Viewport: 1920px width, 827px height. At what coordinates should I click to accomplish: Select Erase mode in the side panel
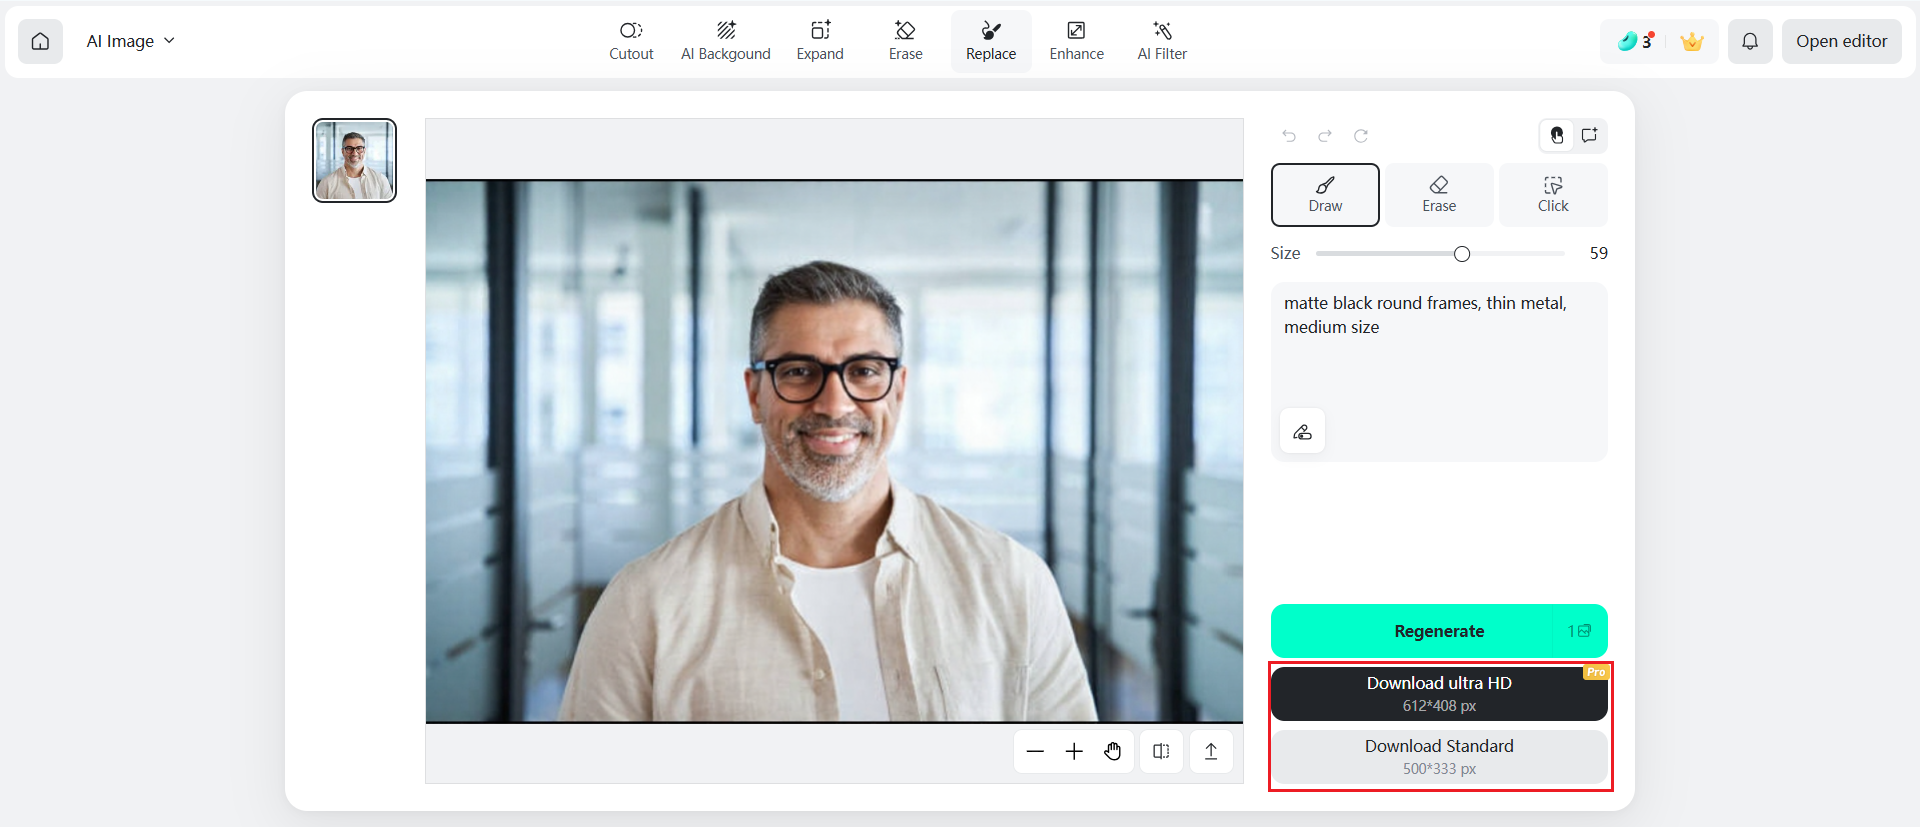point(1439,195)
